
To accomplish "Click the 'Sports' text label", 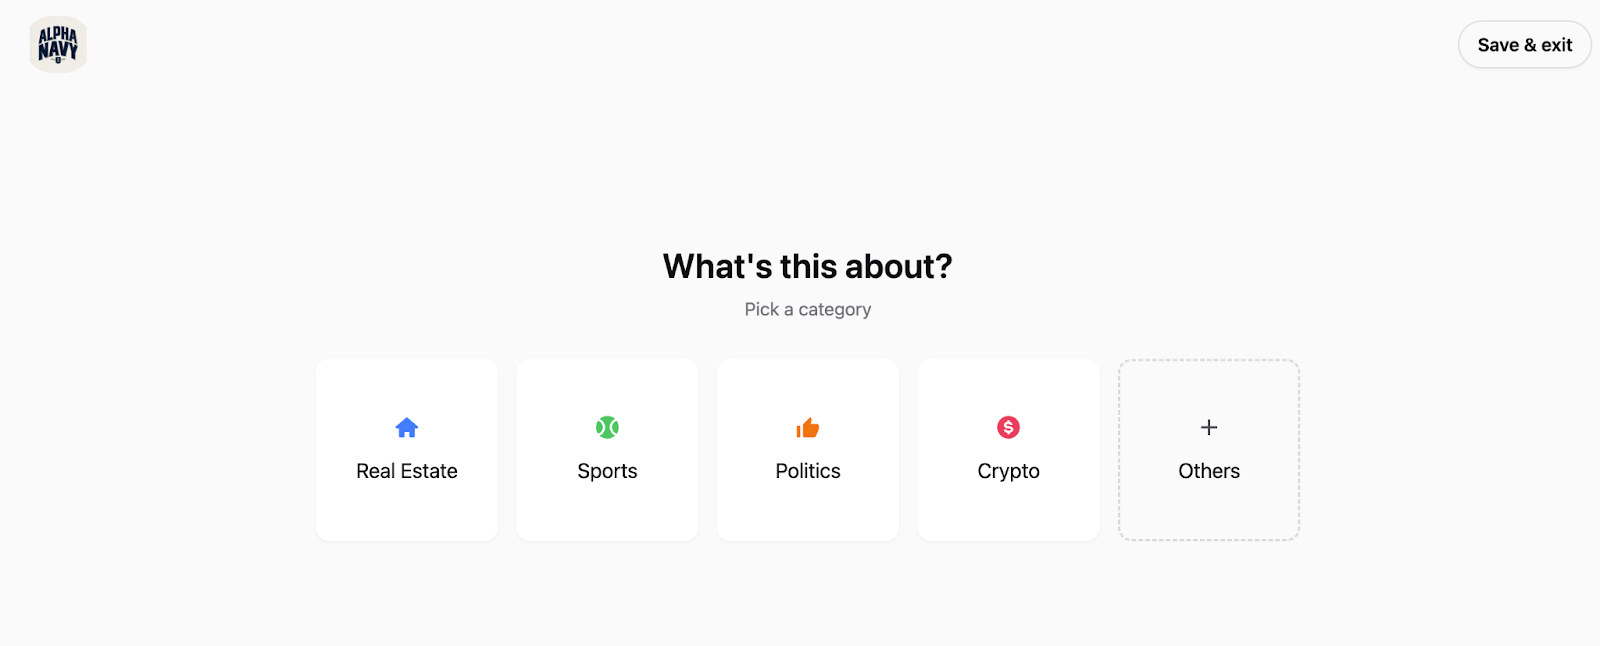I will pyautogui.click(x=607, y=471).
